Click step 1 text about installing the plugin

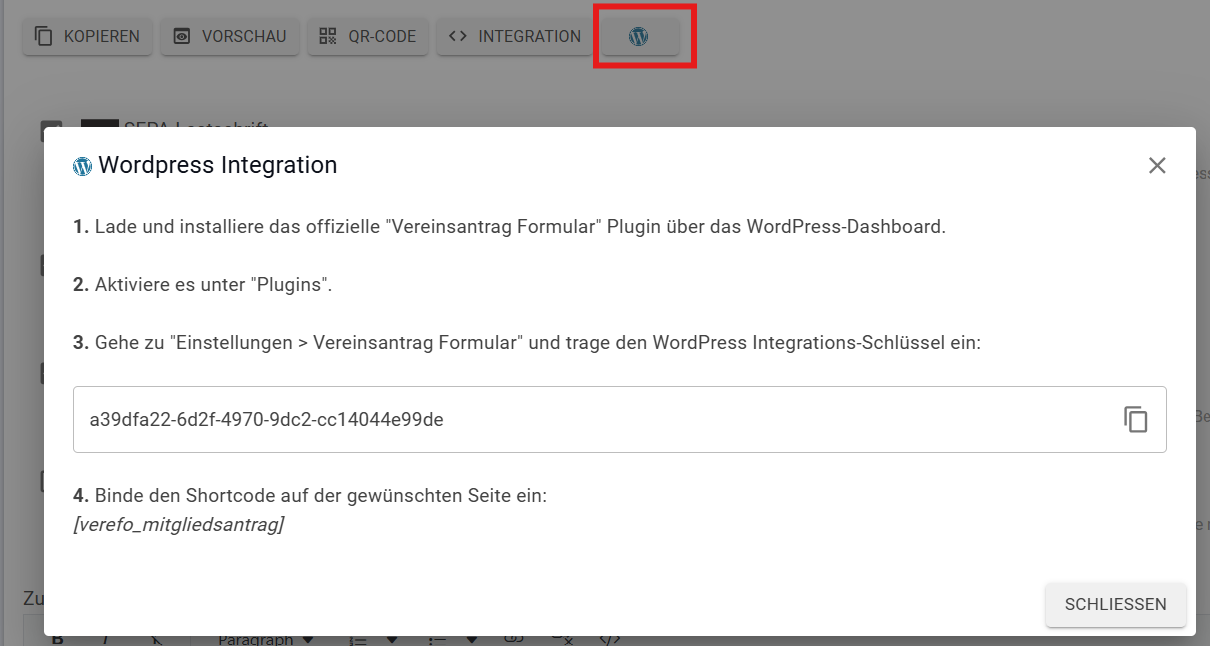(x=509, y=227)
